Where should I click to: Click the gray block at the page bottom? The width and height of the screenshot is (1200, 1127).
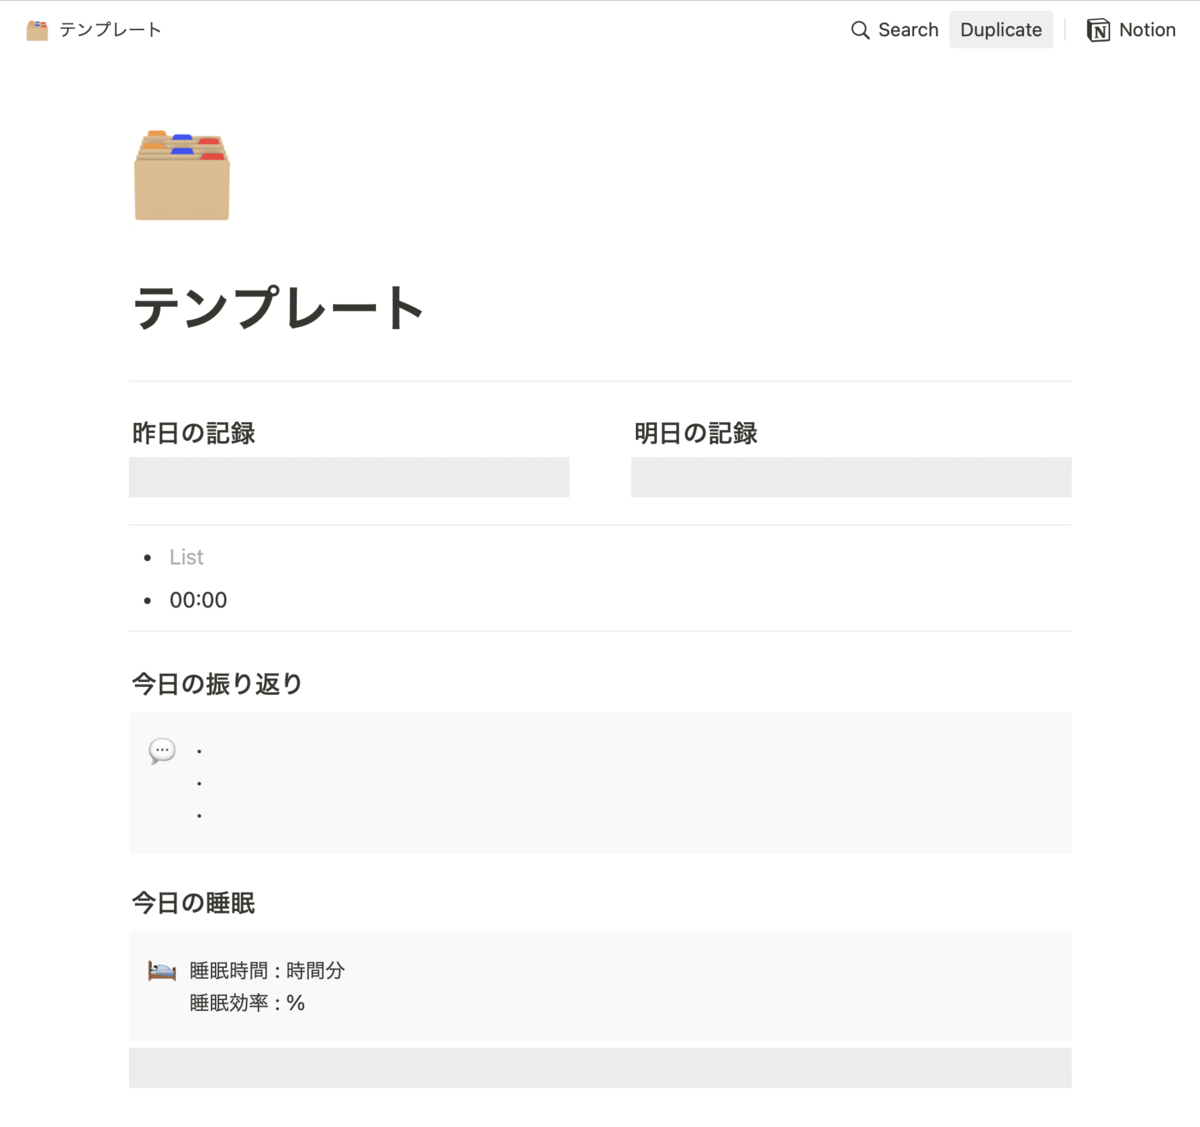(600, 1067)
